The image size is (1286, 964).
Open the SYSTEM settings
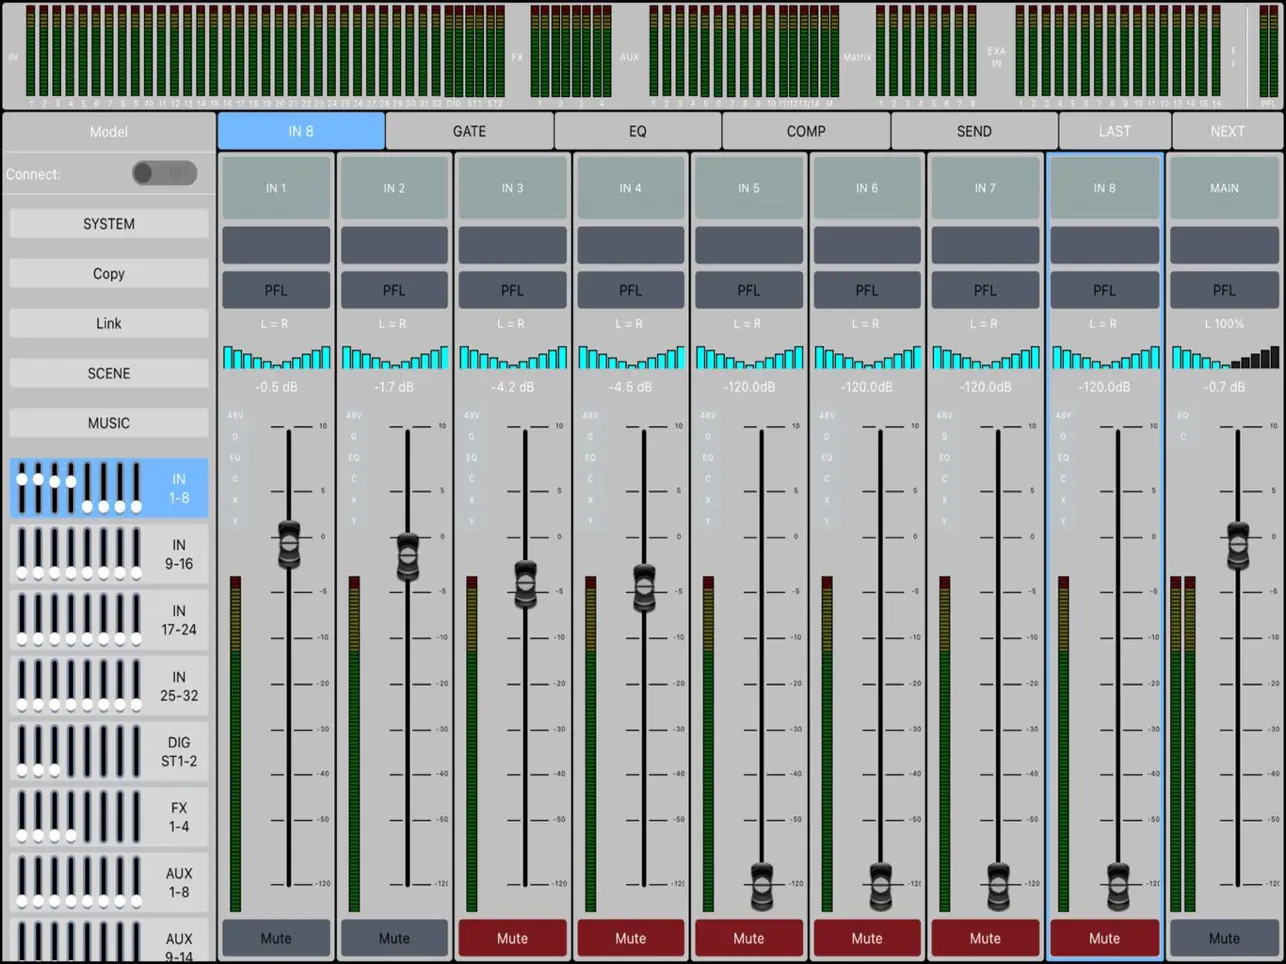tap(109, 224)
